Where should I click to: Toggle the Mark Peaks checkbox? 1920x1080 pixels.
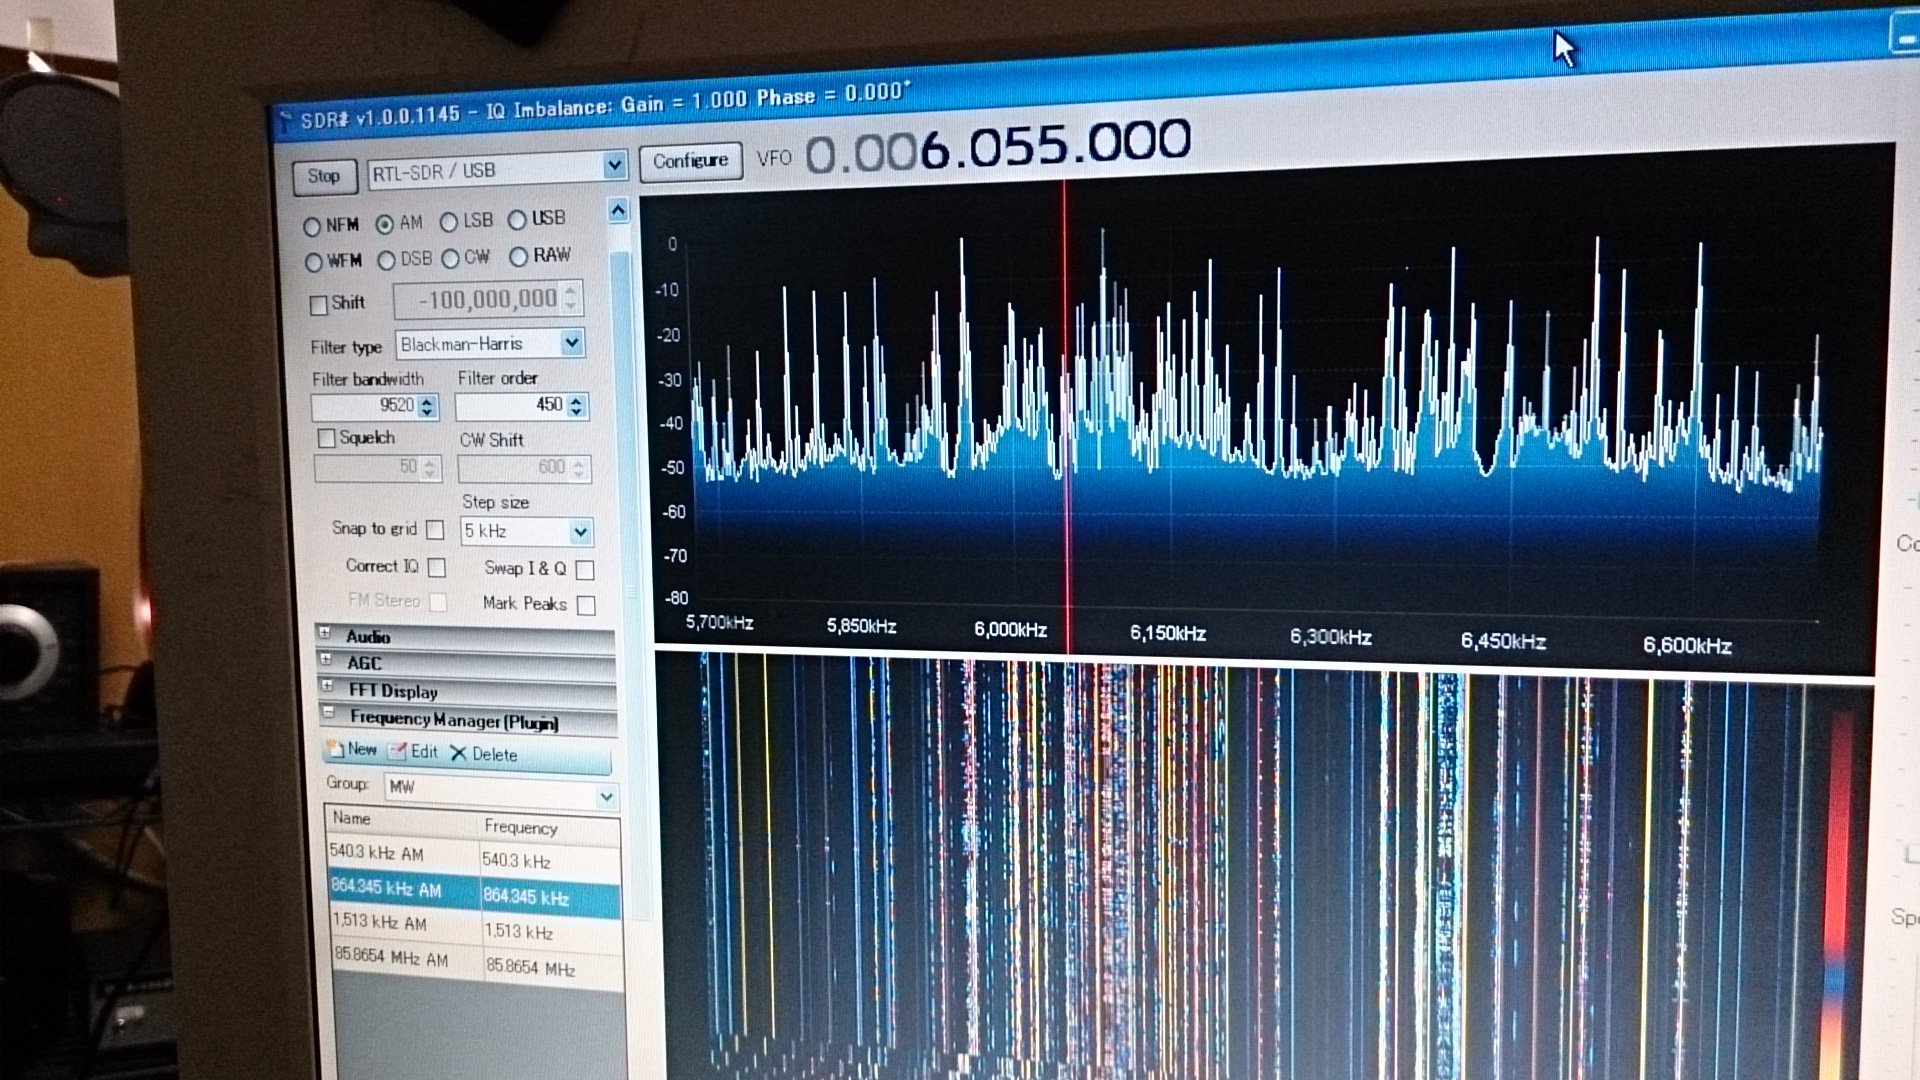[587, 605]
